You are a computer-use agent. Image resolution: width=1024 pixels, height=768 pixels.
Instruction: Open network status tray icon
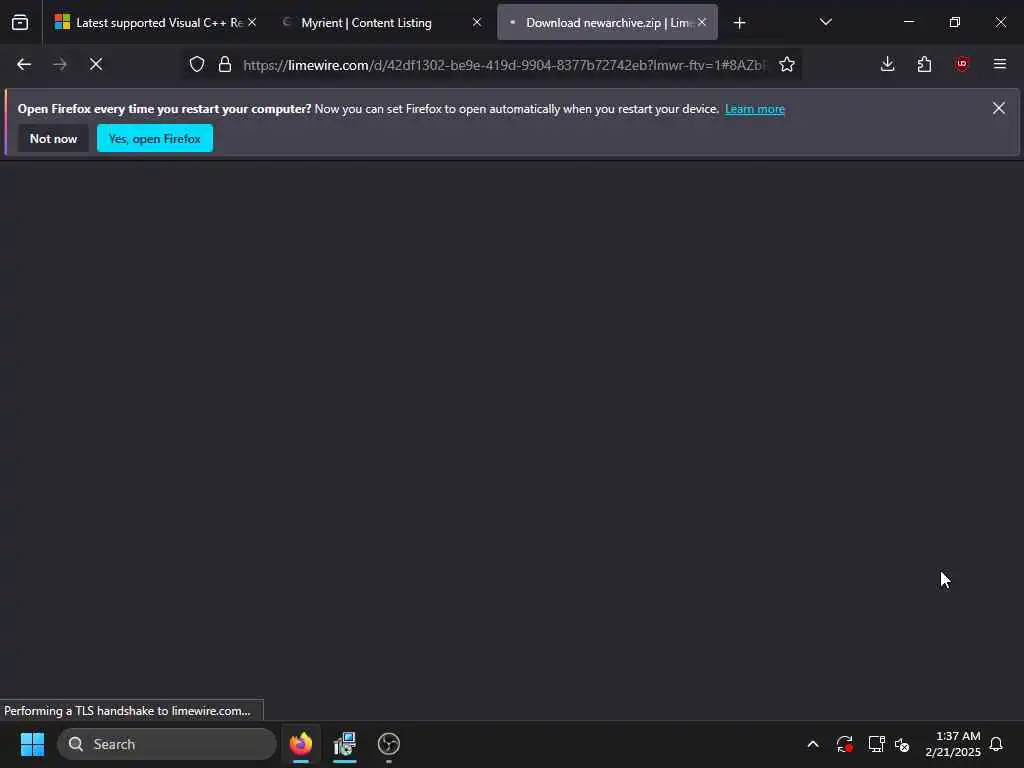pyautogui.click(x=876, y=744)
